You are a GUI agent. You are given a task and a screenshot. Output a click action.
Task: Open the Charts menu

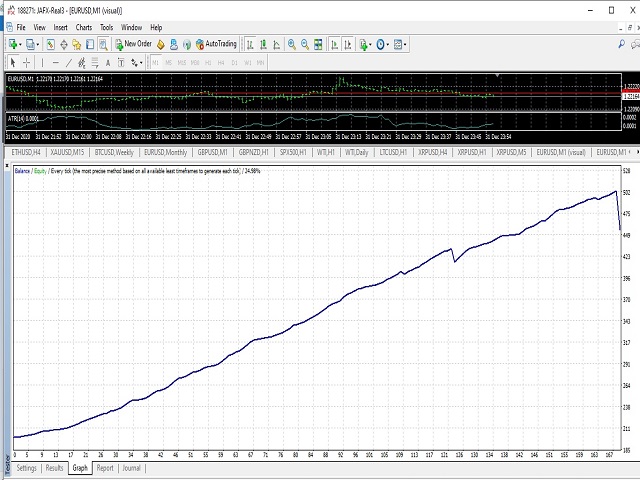click(84, 27)
